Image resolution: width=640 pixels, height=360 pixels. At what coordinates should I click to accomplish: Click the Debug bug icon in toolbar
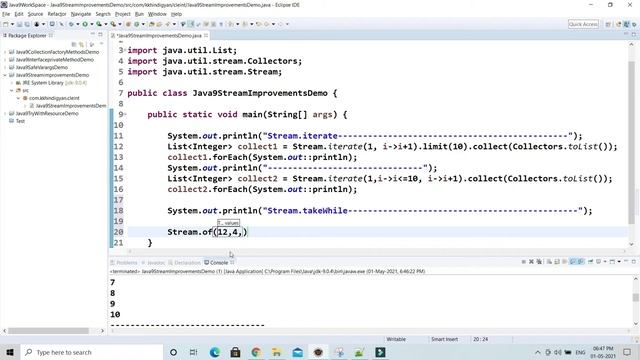coord(71,24)
